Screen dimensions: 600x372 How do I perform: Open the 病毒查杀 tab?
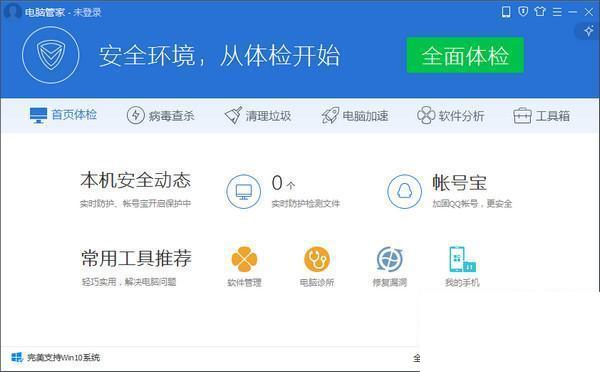coord(161,116)
